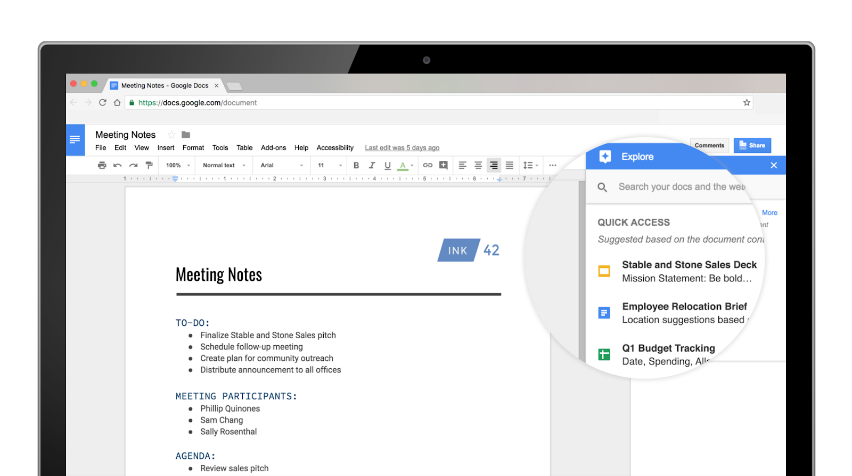
Task: Open the text color picker
Action: pyautogui.click(x=404, y=165)
